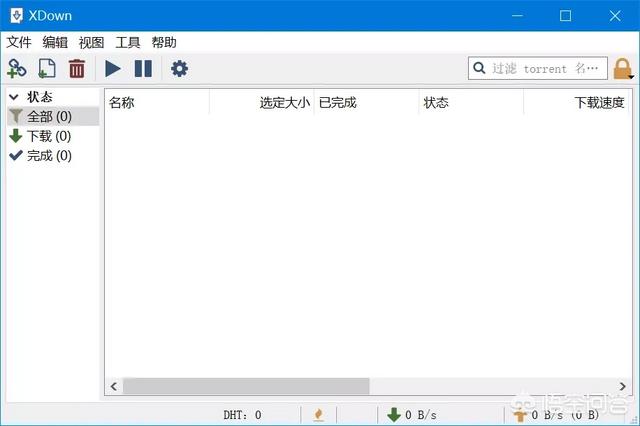
Task: Click the gold lock icon
Action: [623, 69]
